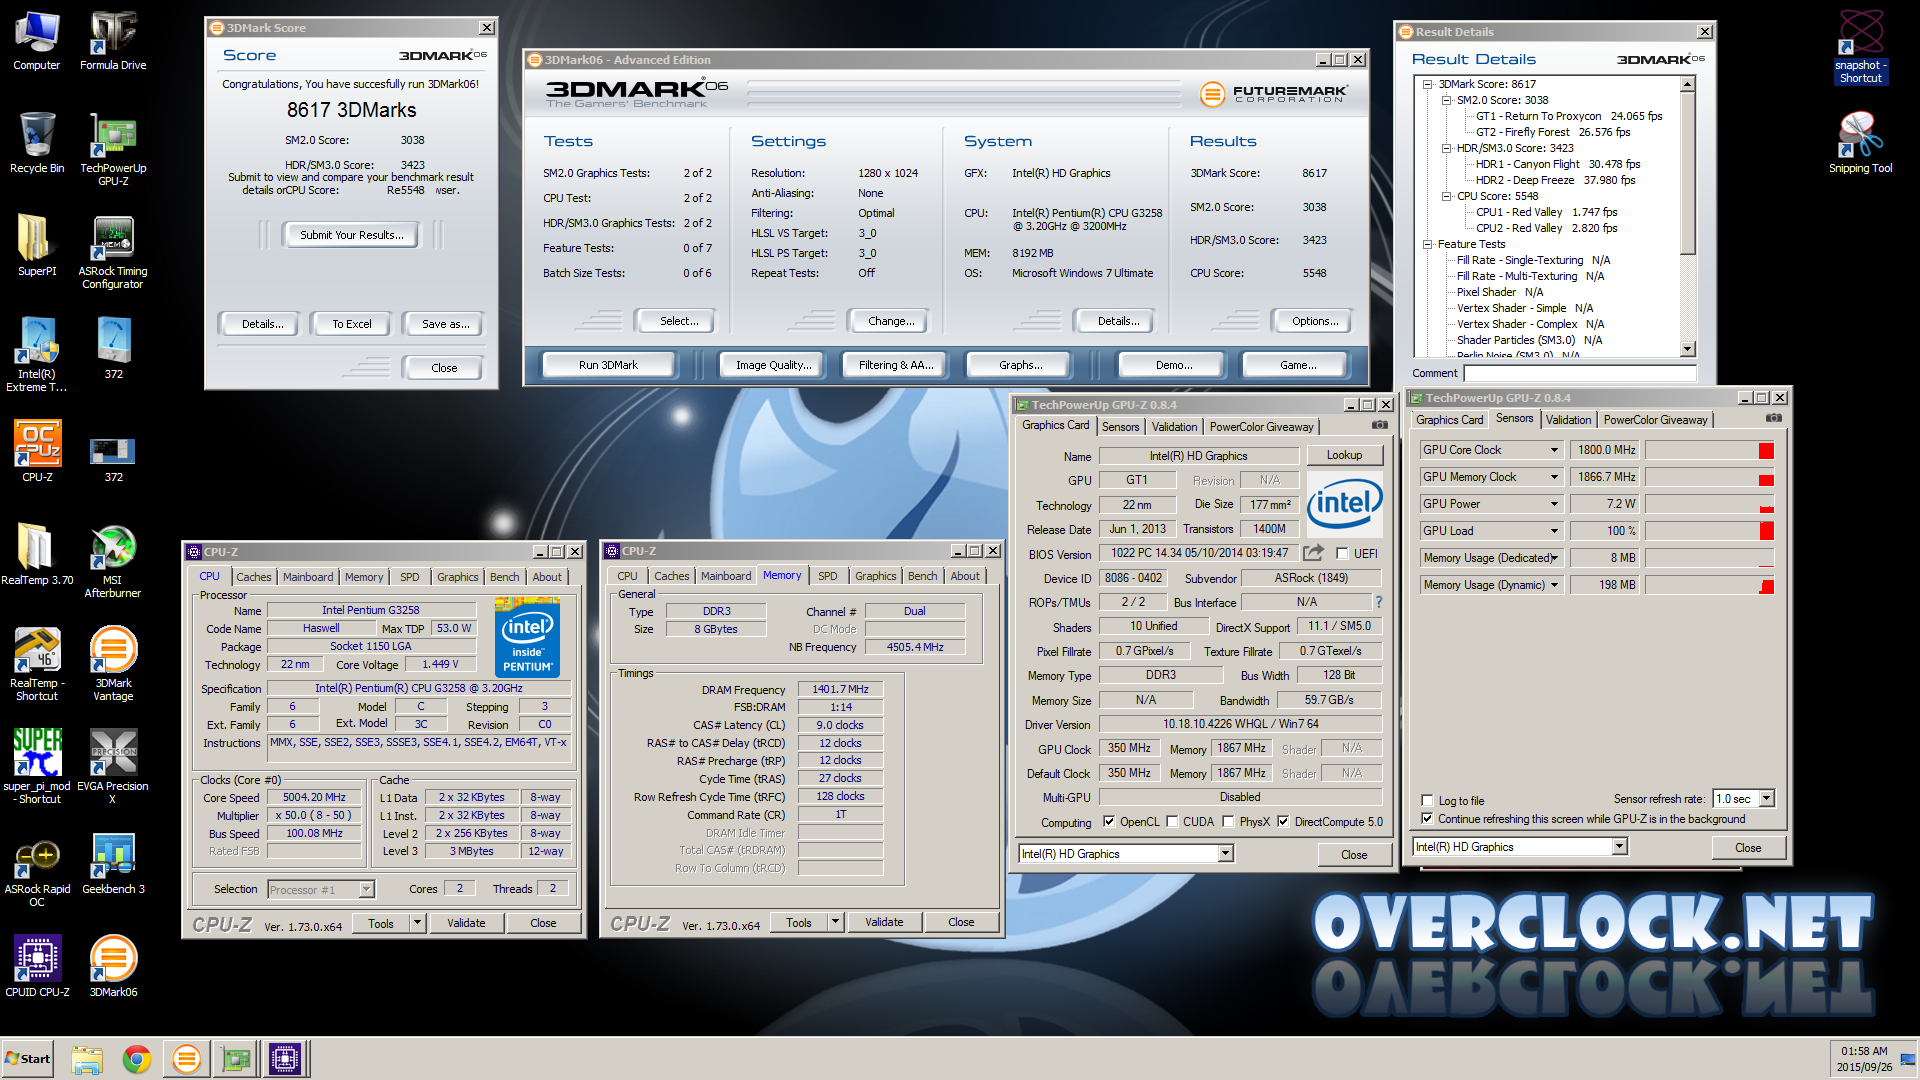The width and height of the screenshot is (1920, 1080).
Task: Toggle the OpenCL computing checkbox
Action: (x=1109, y=822)
